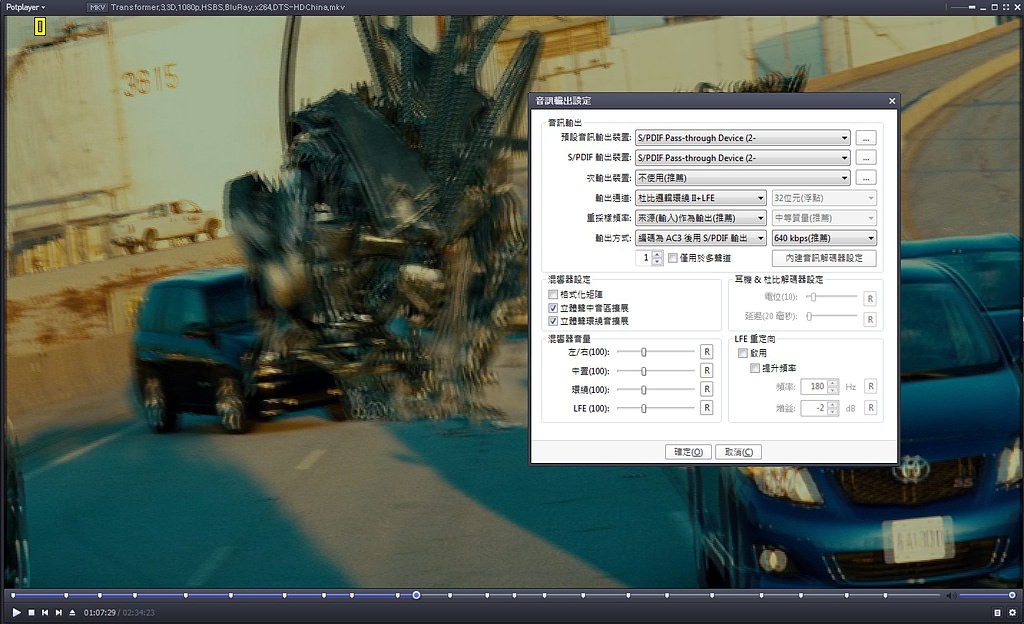Click the window opacity slider in title bar
1024x624 pixels.
pyautogui.click(x=963, y=7)
